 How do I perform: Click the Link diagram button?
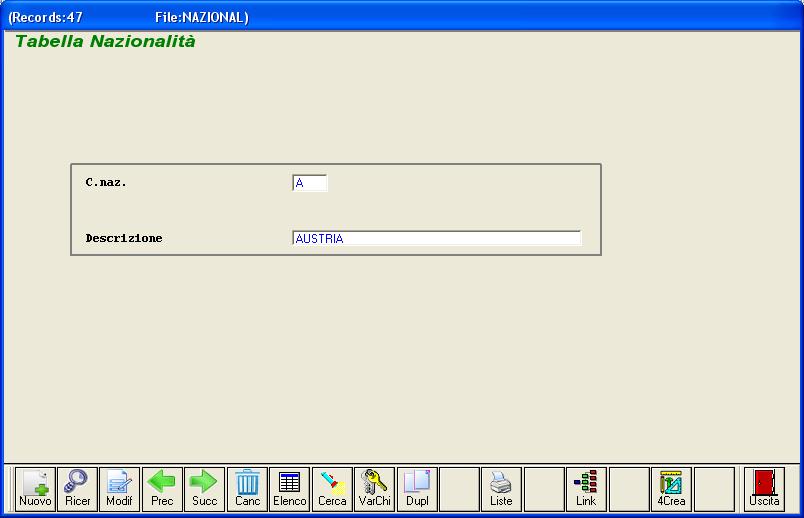coord(586,489)
